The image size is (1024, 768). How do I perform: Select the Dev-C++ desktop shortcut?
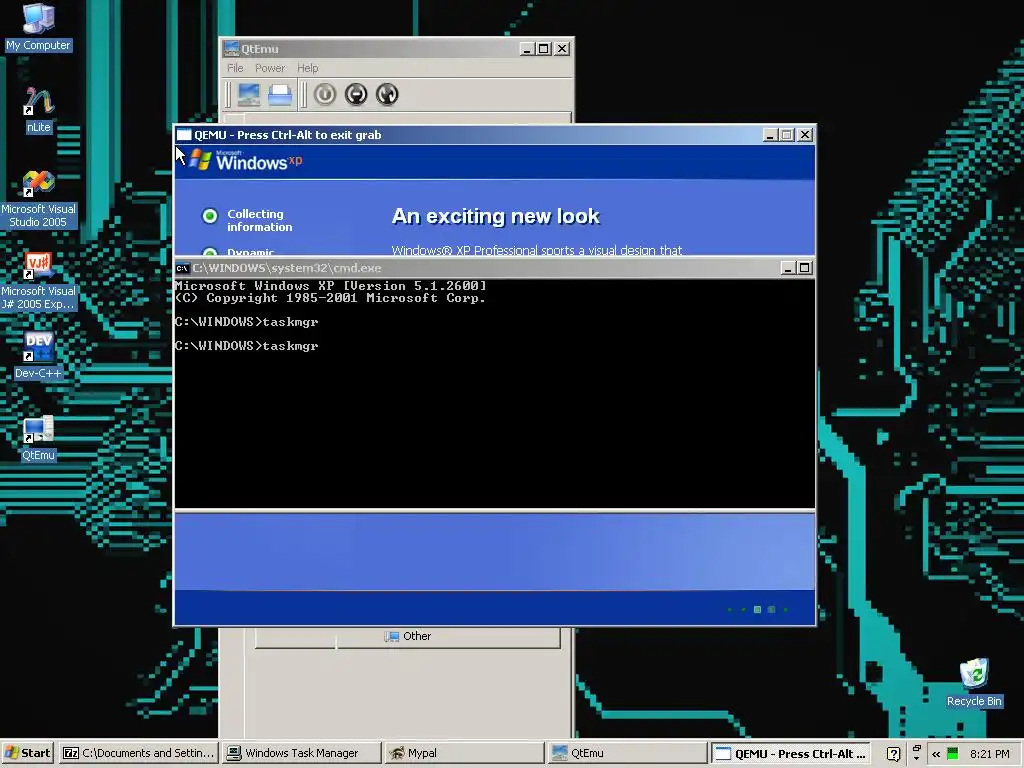coord(38,356)
